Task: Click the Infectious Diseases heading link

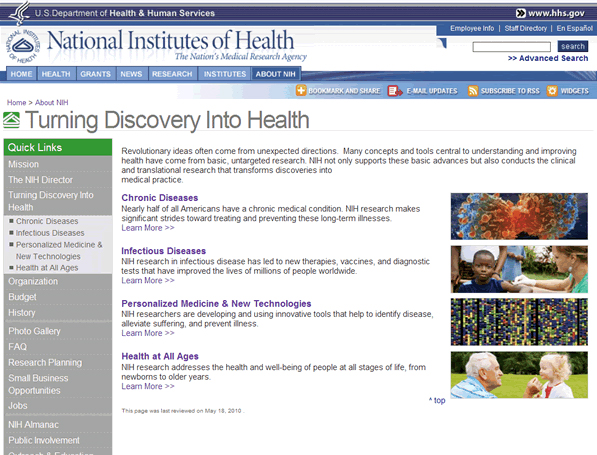Action: click(163, 251)
